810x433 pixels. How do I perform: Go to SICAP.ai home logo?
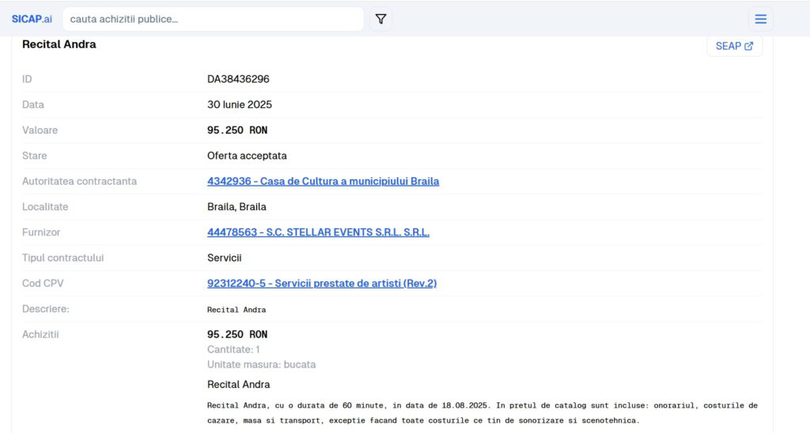coord(32,19)
